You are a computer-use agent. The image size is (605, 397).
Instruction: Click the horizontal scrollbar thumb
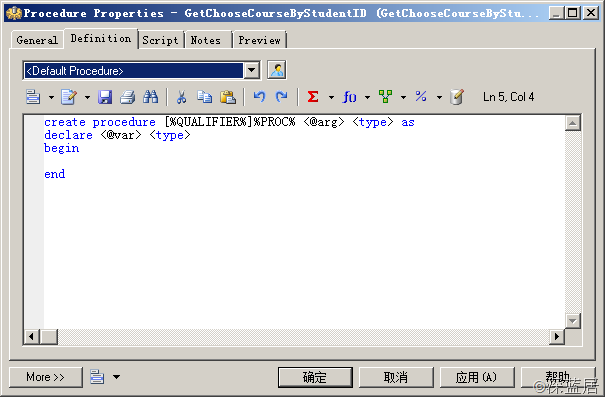49,337
